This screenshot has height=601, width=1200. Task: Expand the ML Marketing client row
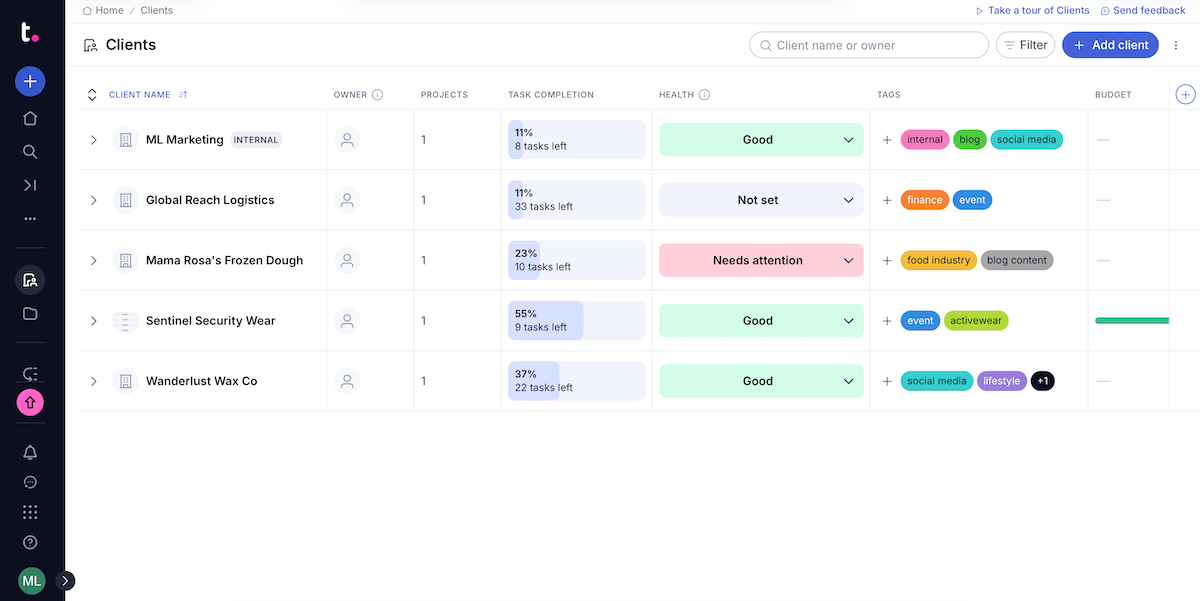click(93, 139)
